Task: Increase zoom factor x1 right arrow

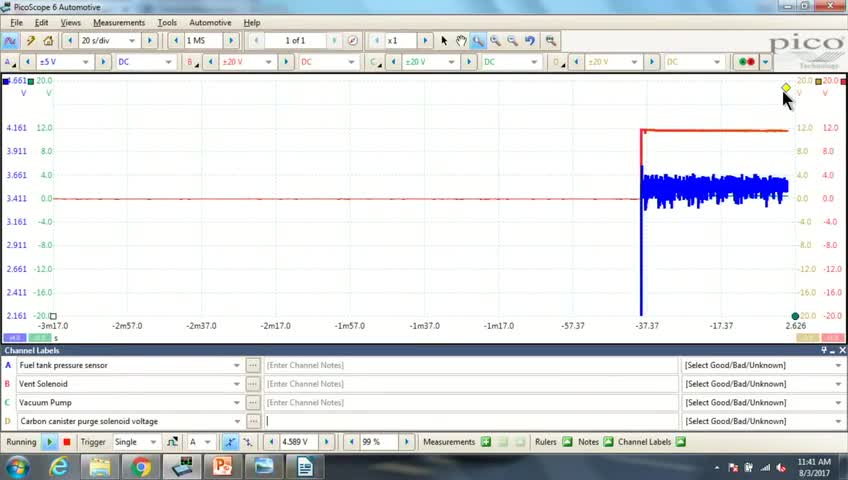Action: 425,41
